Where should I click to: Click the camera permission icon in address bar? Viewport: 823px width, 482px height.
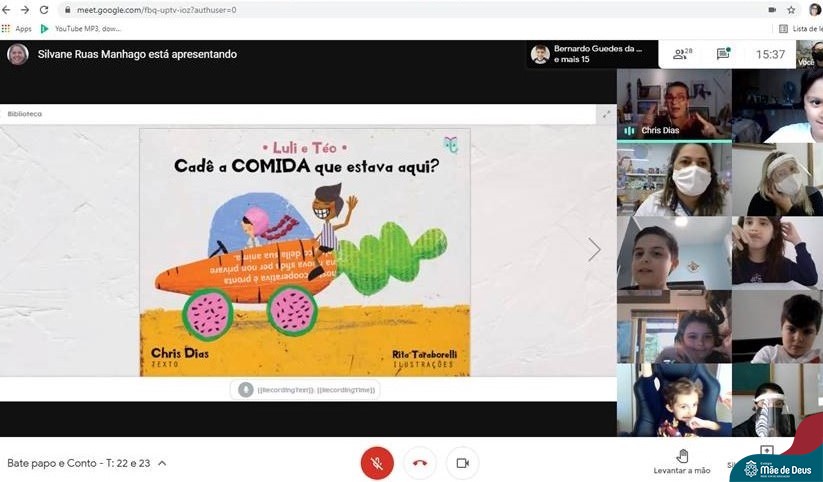coord(772,9)
